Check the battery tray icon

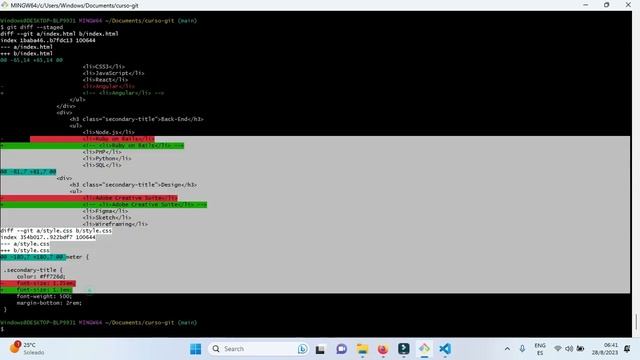coord(580,349)
